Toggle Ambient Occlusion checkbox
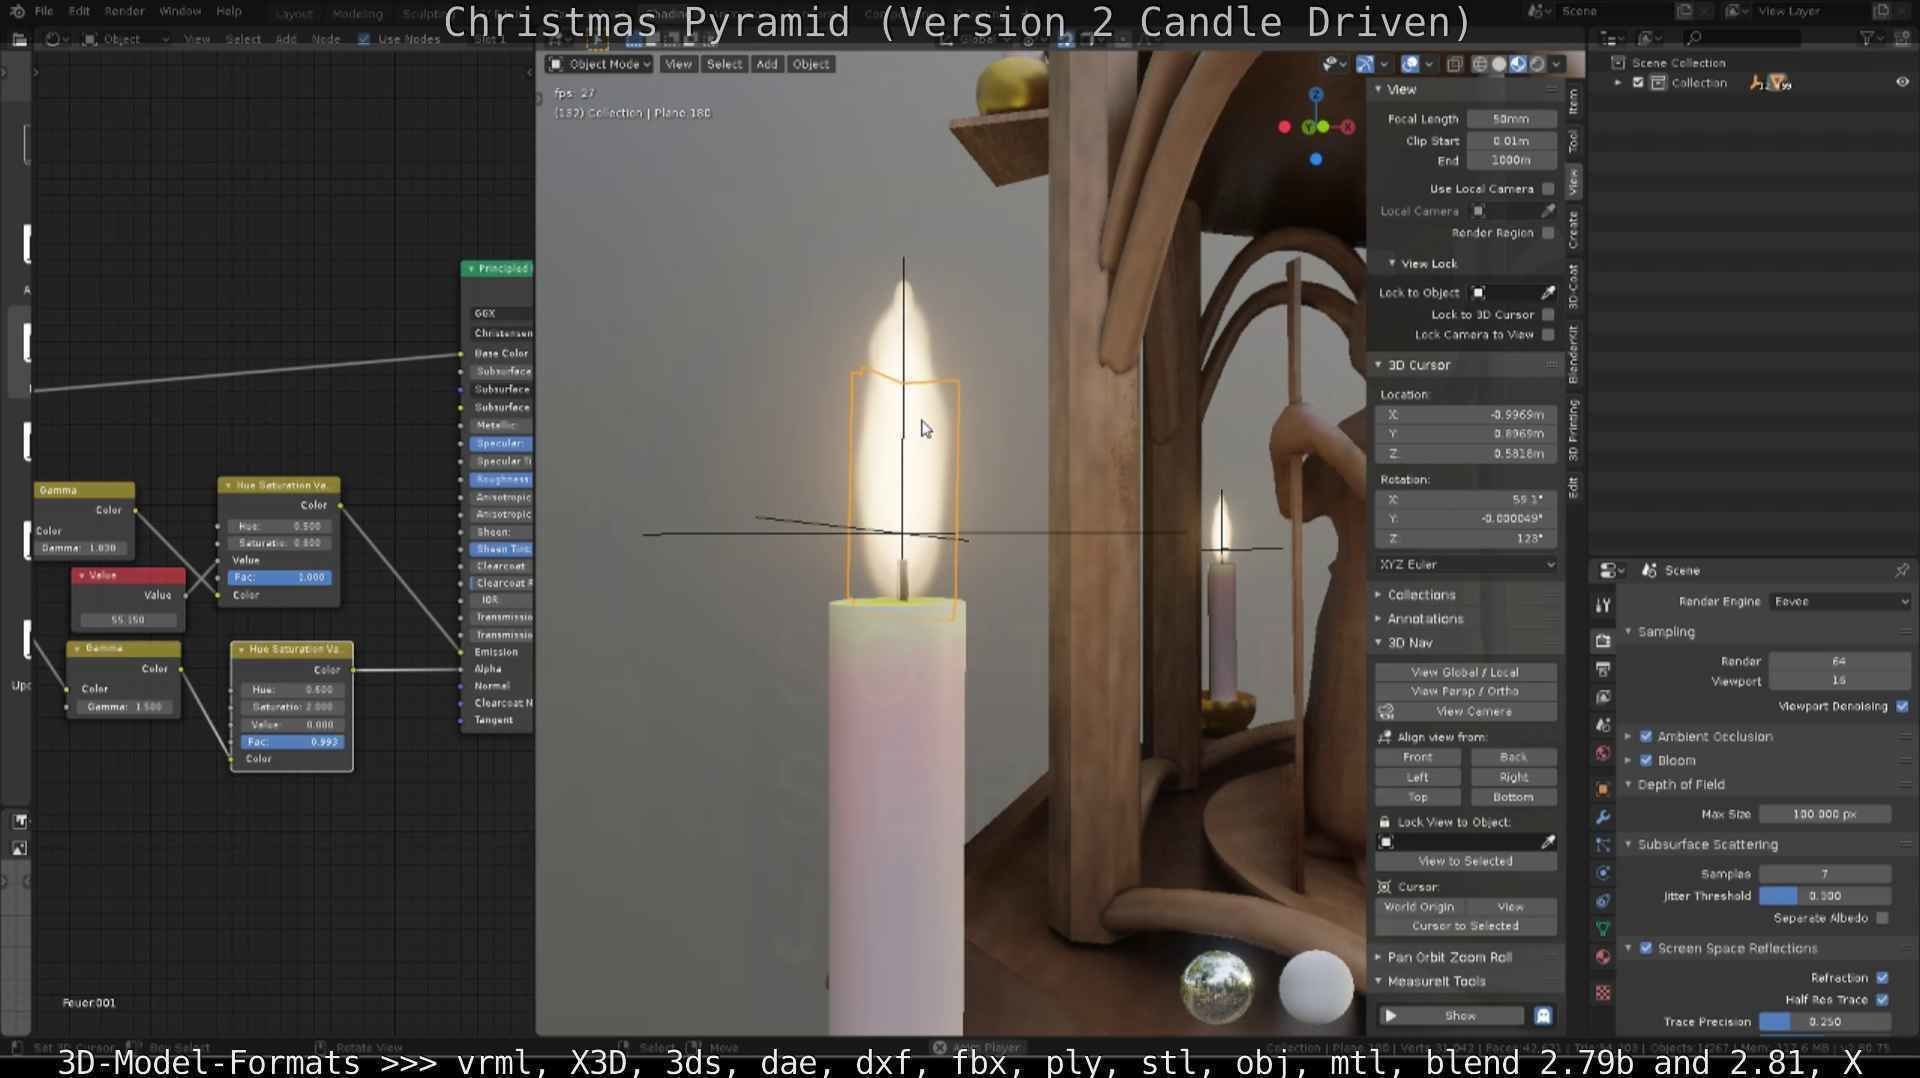 (1646, 736)
